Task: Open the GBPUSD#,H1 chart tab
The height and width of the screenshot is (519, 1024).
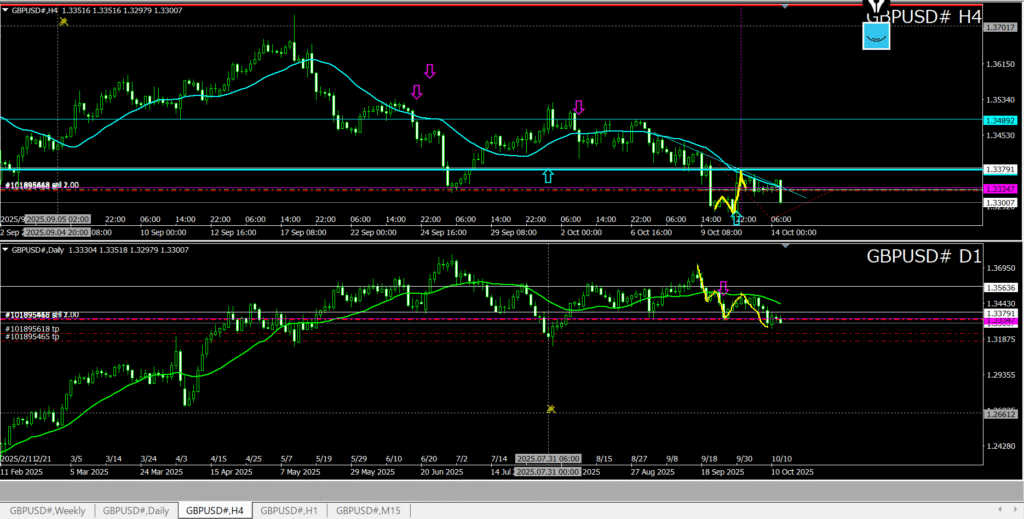Action: [x=290, y=511]
